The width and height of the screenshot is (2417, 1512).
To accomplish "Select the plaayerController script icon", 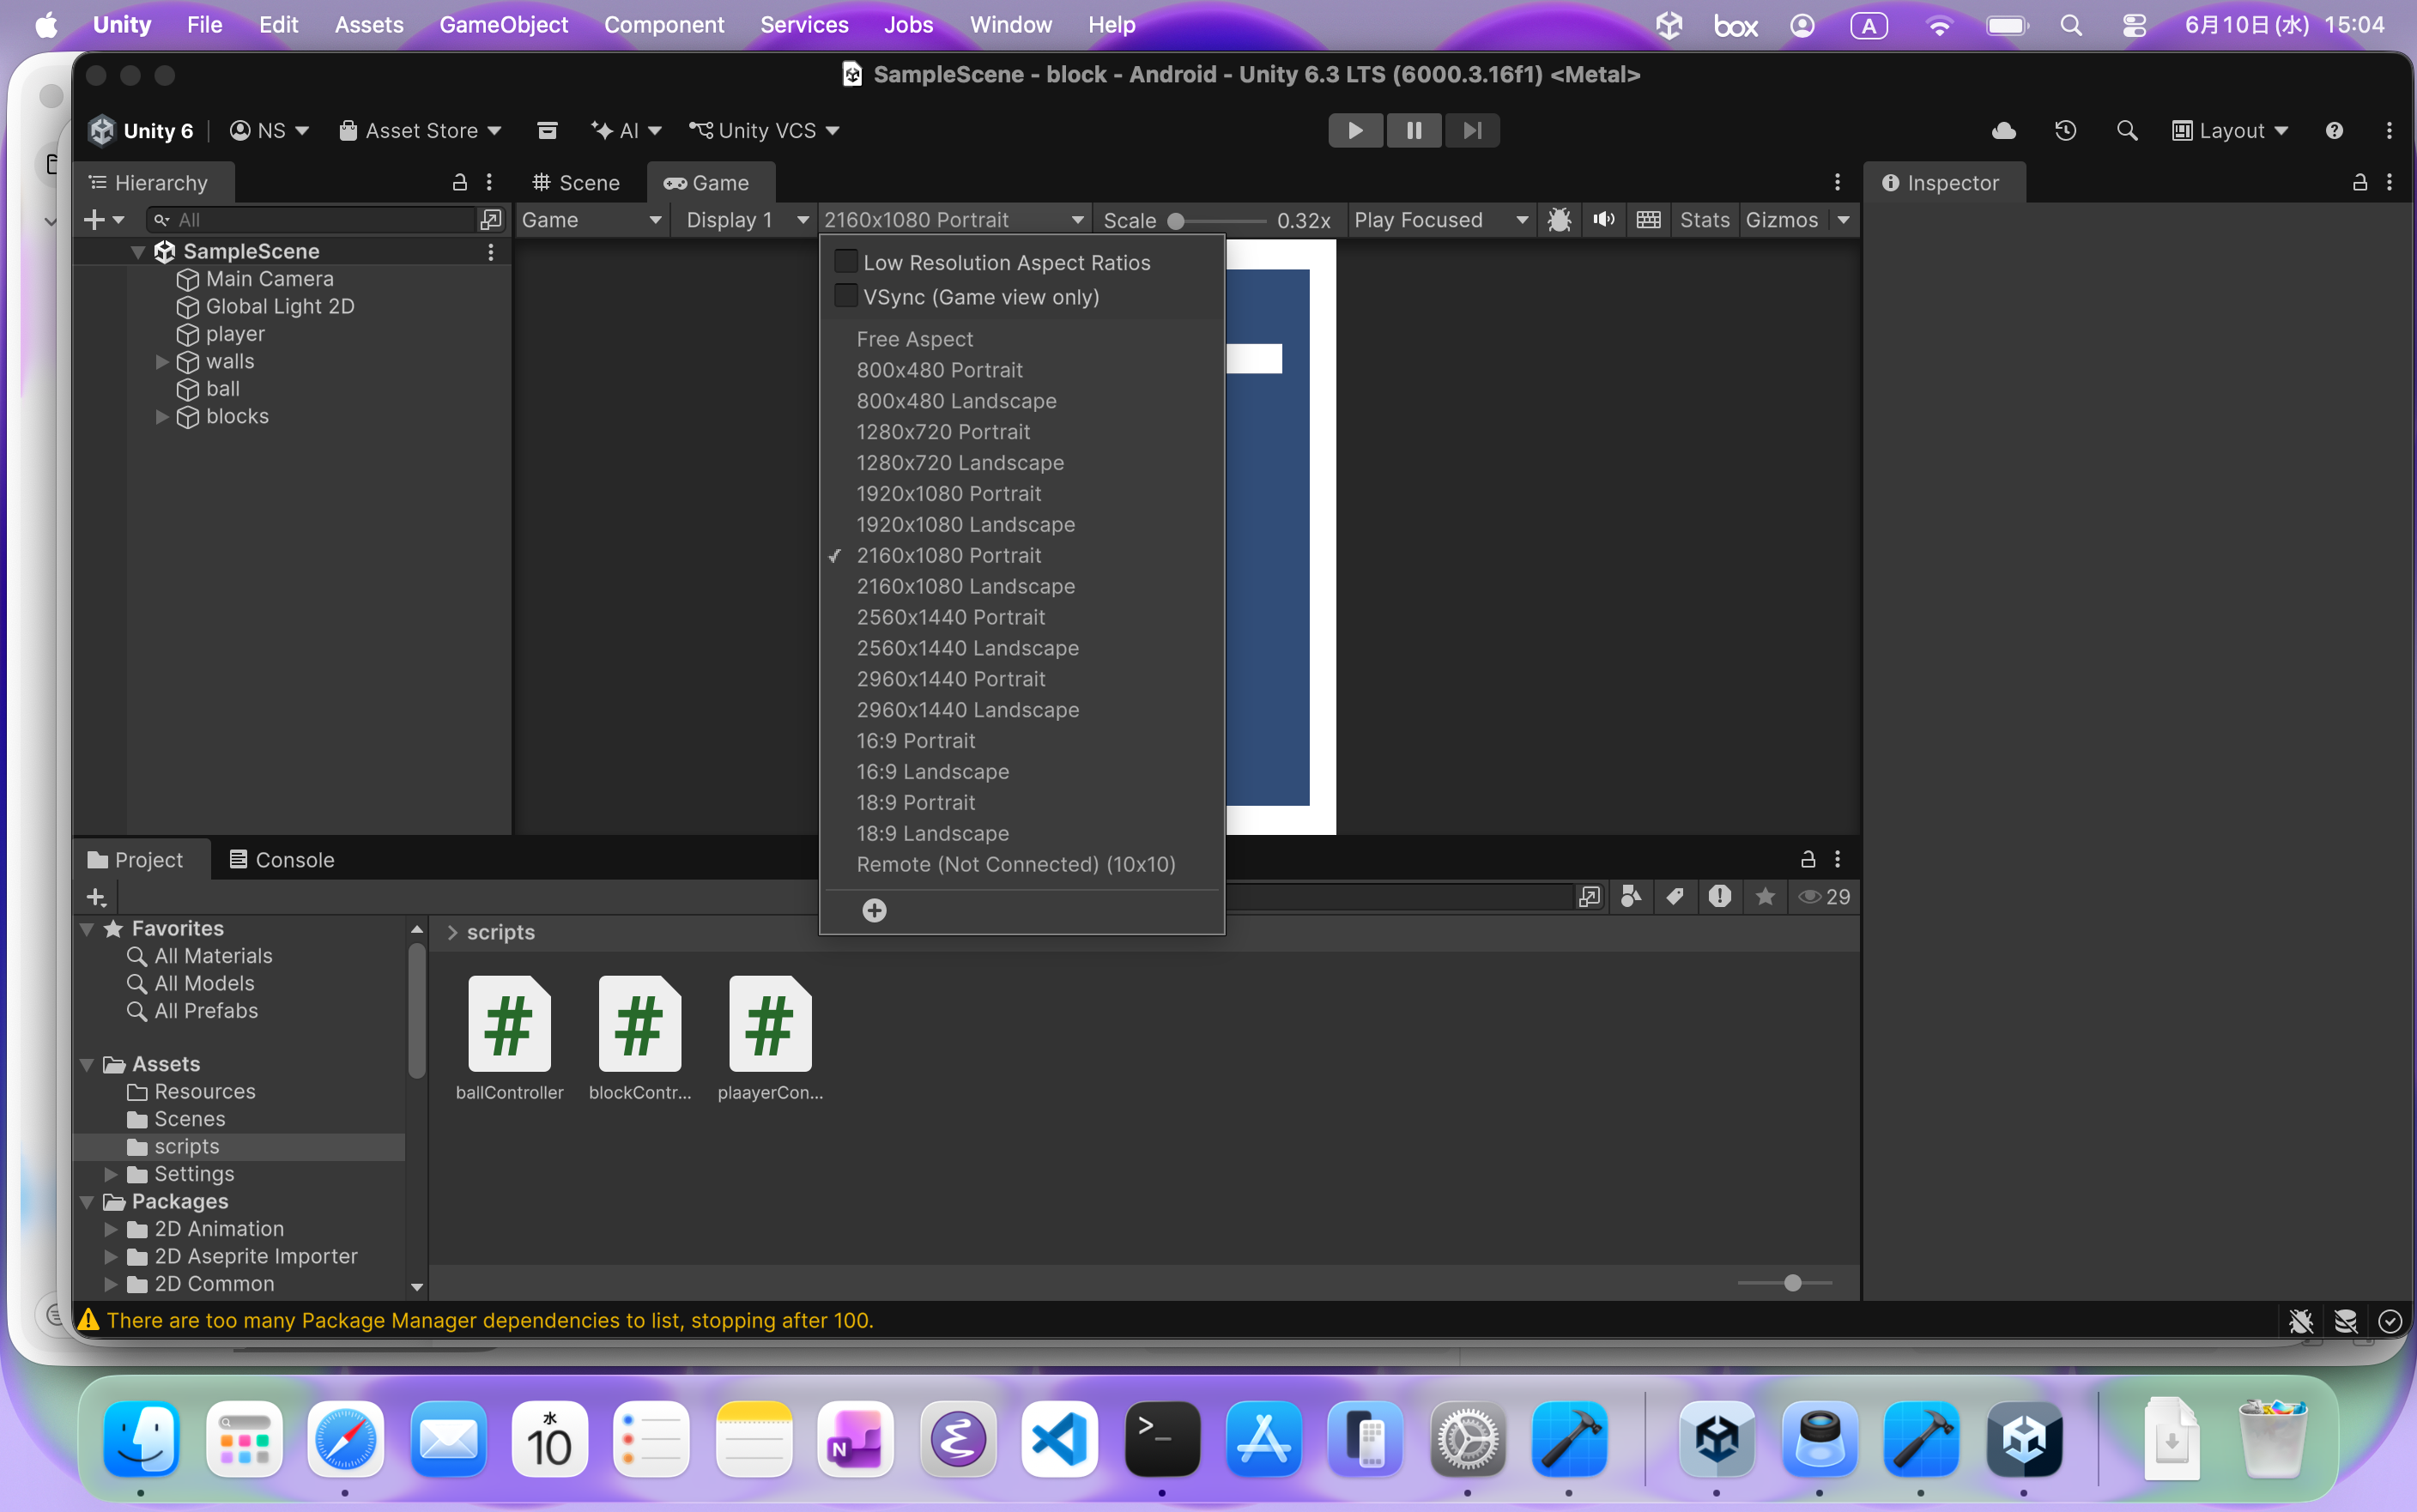I will (x=770, y=1024).
